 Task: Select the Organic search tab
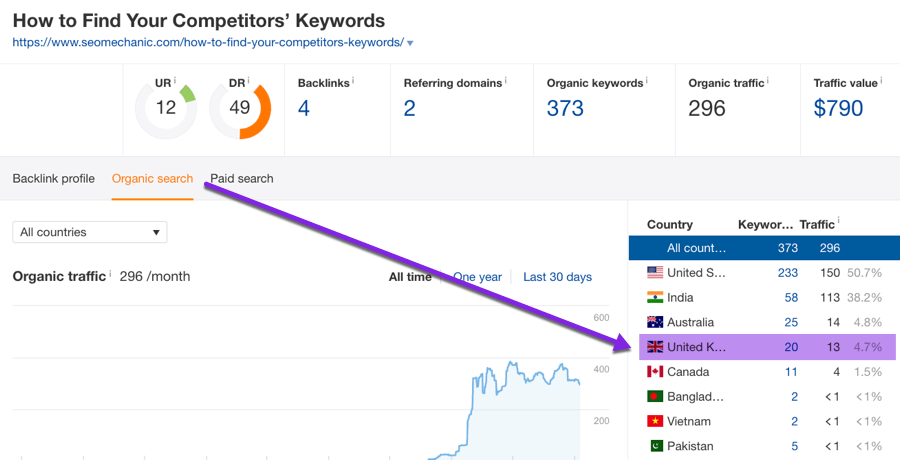click(x=152, y=178)
